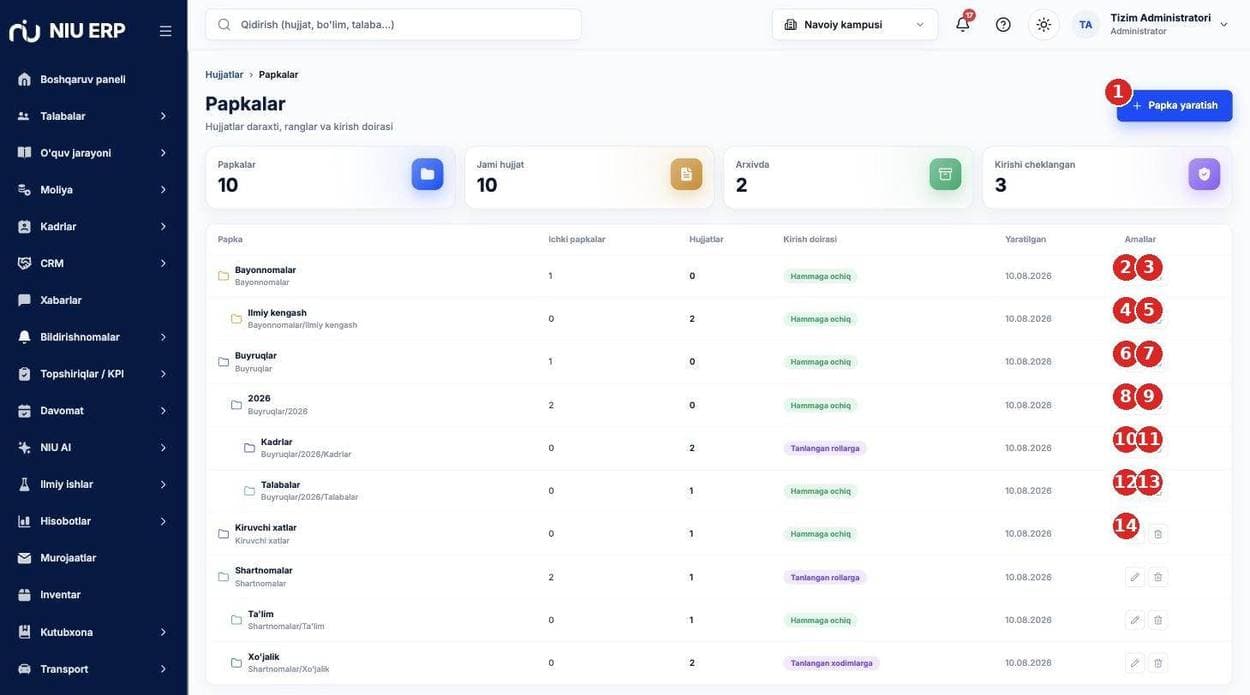1250x695 pixels.
Task: Click the blue folder icon on Papkalar card
Action: (x=427, y=174)
